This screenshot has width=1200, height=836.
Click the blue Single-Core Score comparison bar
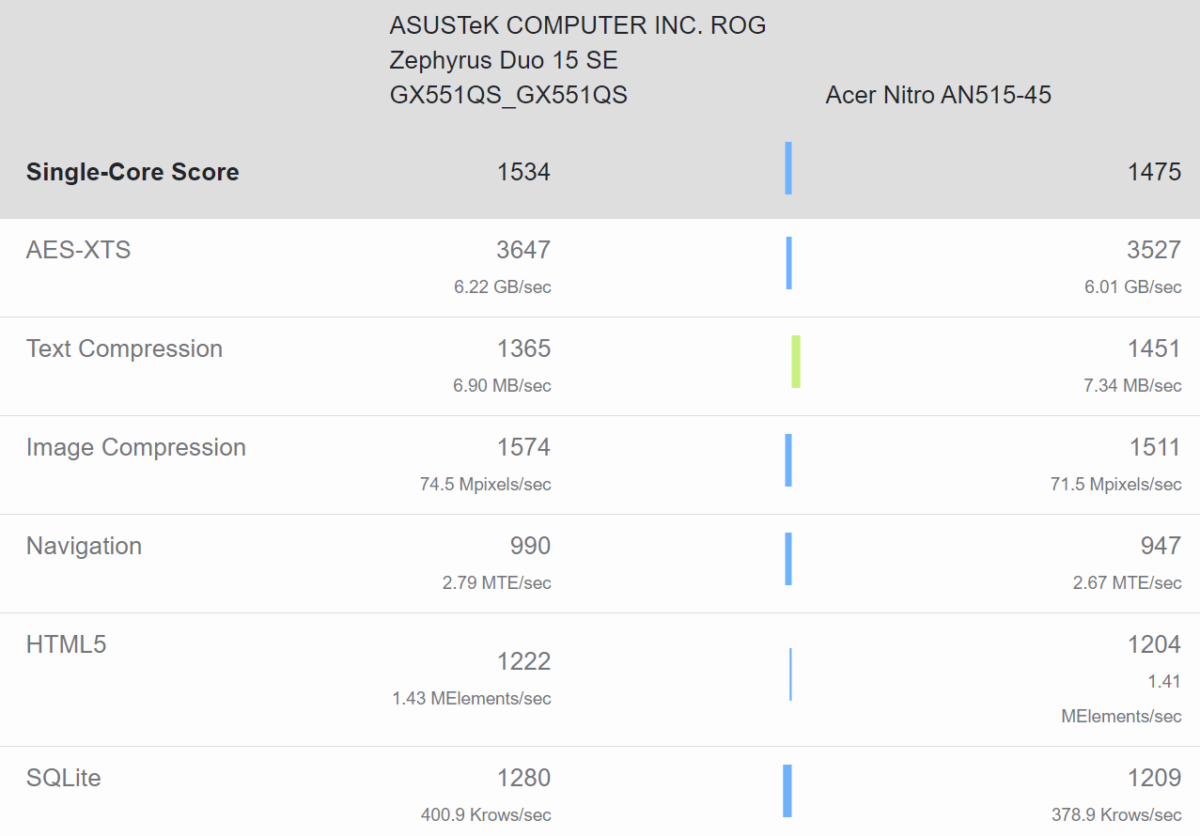tap(789, 169)
